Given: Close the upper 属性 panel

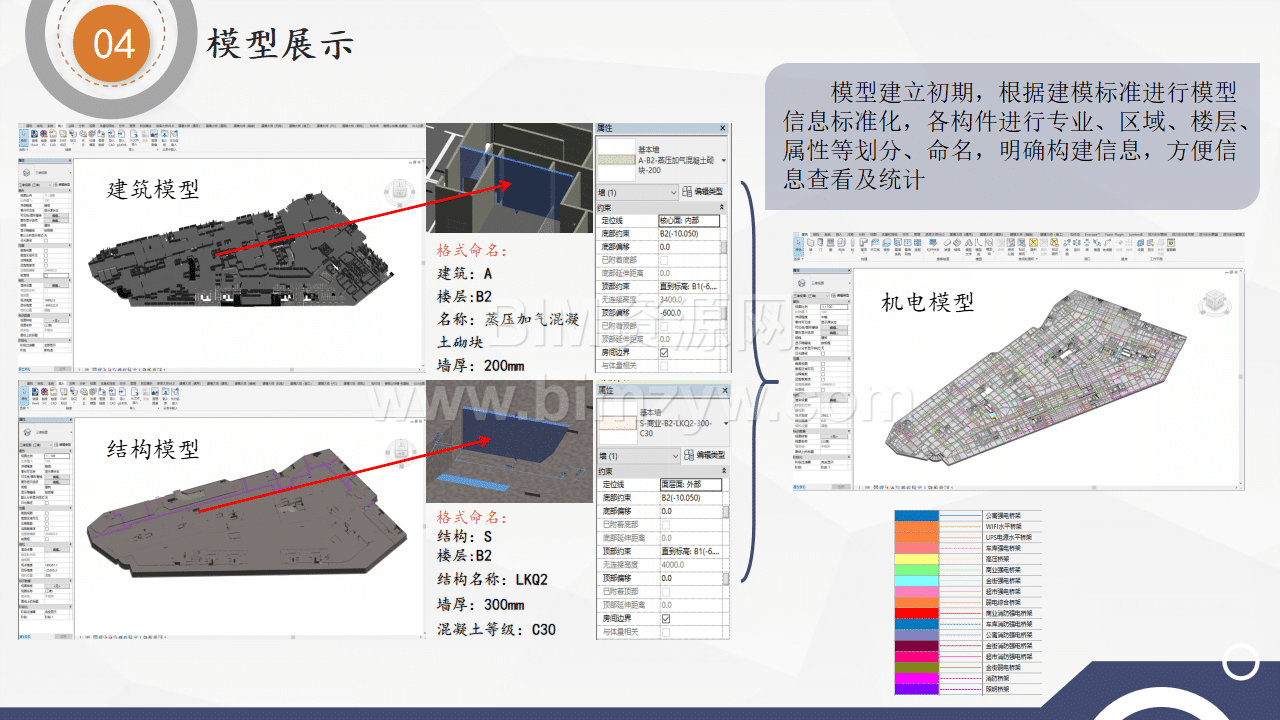Looking at the screenshot, I should pos(723,129).
